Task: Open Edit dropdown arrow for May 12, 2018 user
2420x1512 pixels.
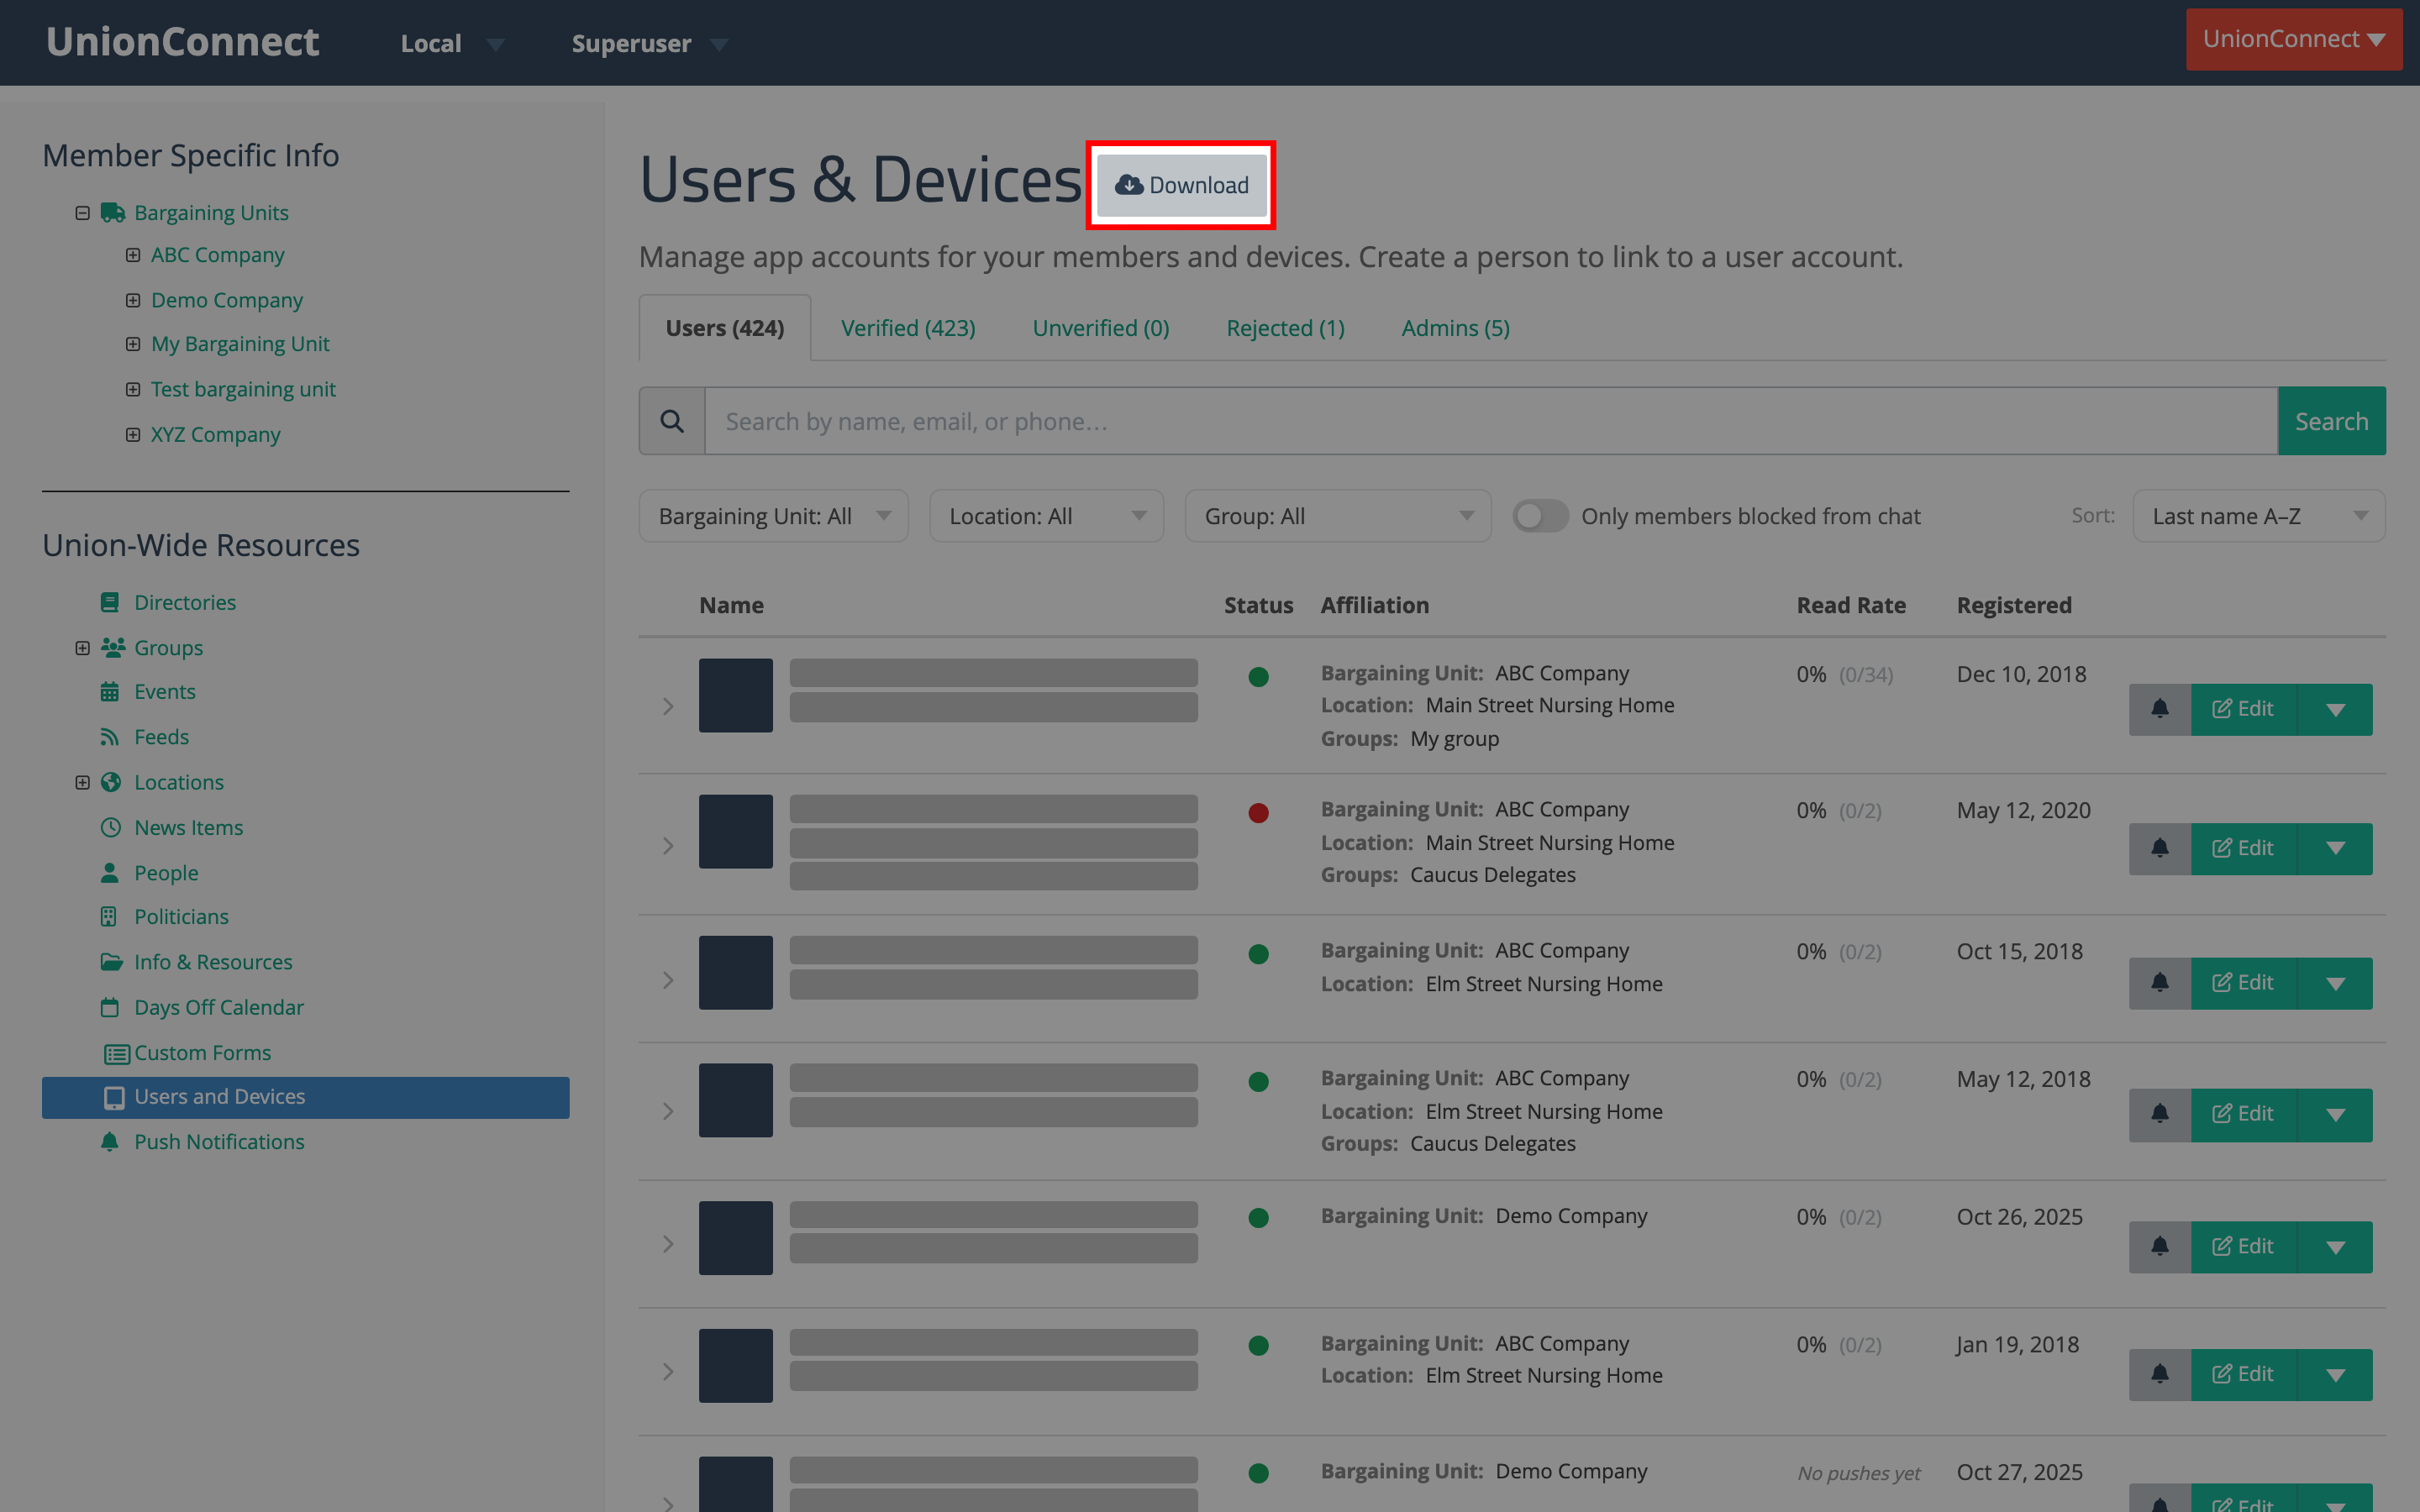Action: pyautogui.click(x=2335, y=1114)
